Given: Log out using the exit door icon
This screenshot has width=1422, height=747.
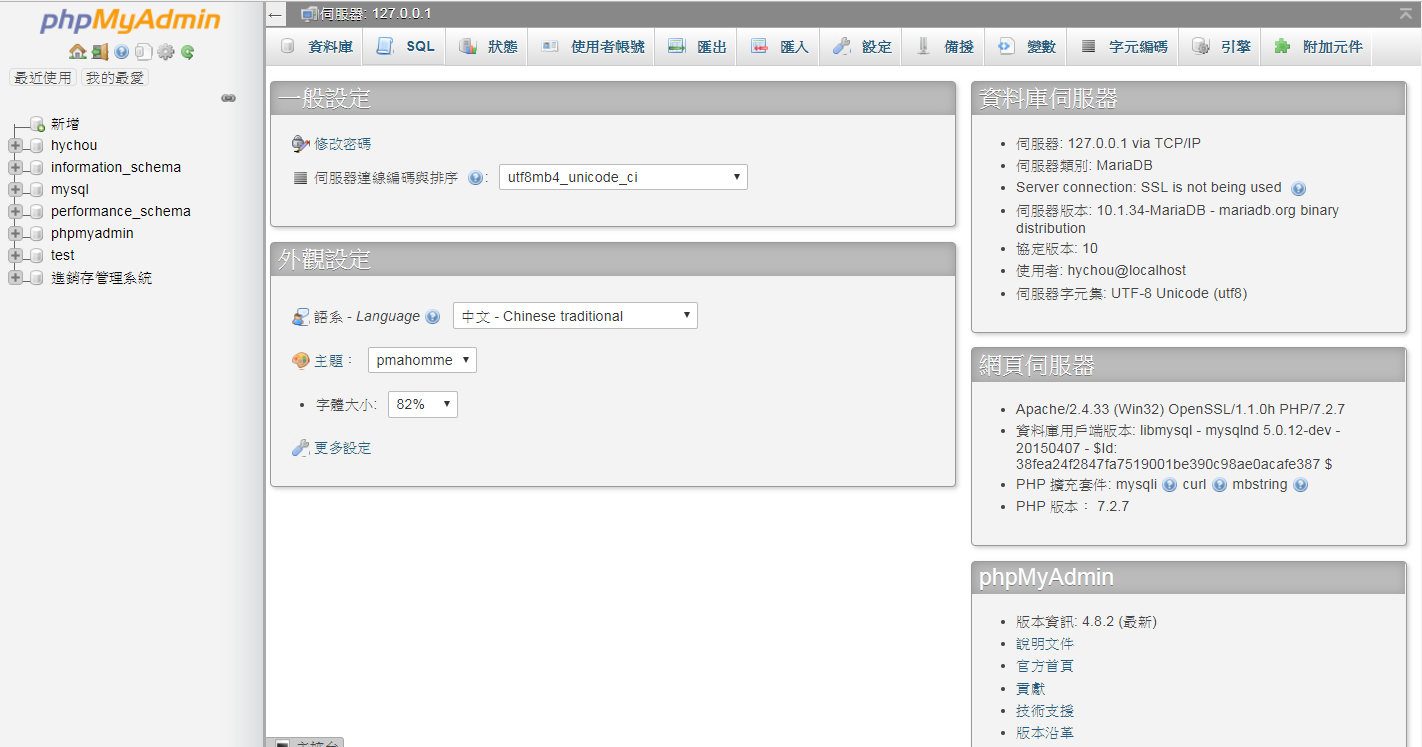Looking at the screenshot, I should pos(100,52).
